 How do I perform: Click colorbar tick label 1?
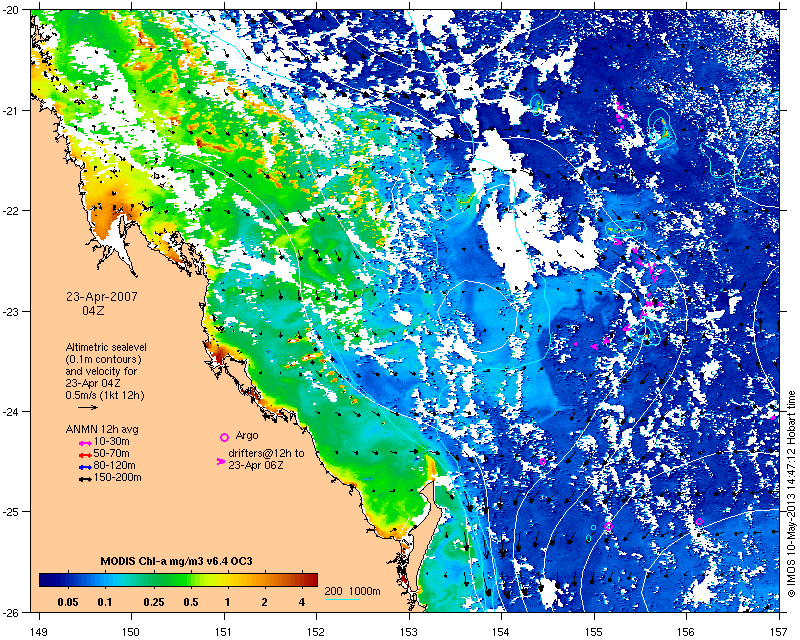pos(228,602)
